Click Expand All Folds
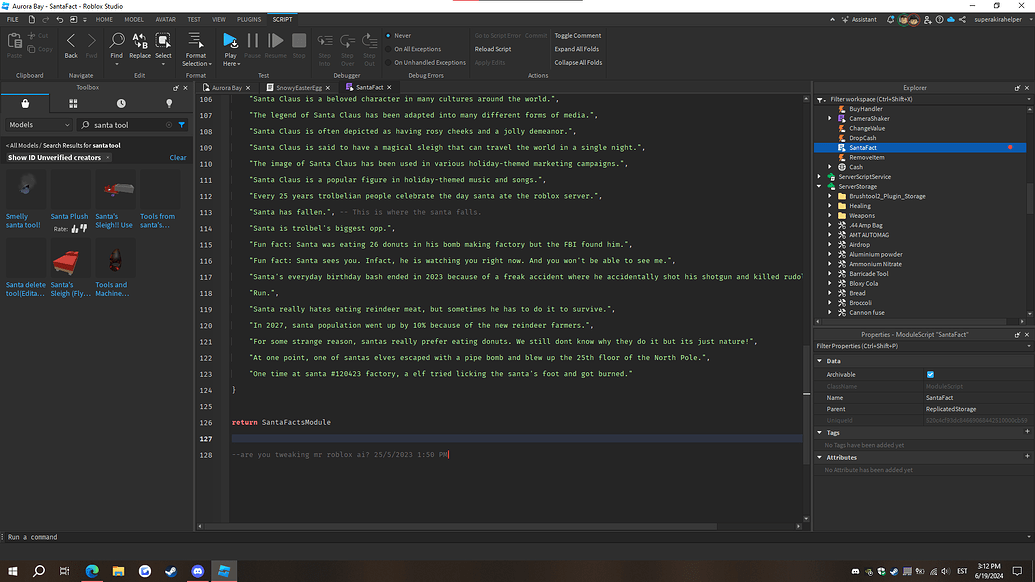 point(577,49)
